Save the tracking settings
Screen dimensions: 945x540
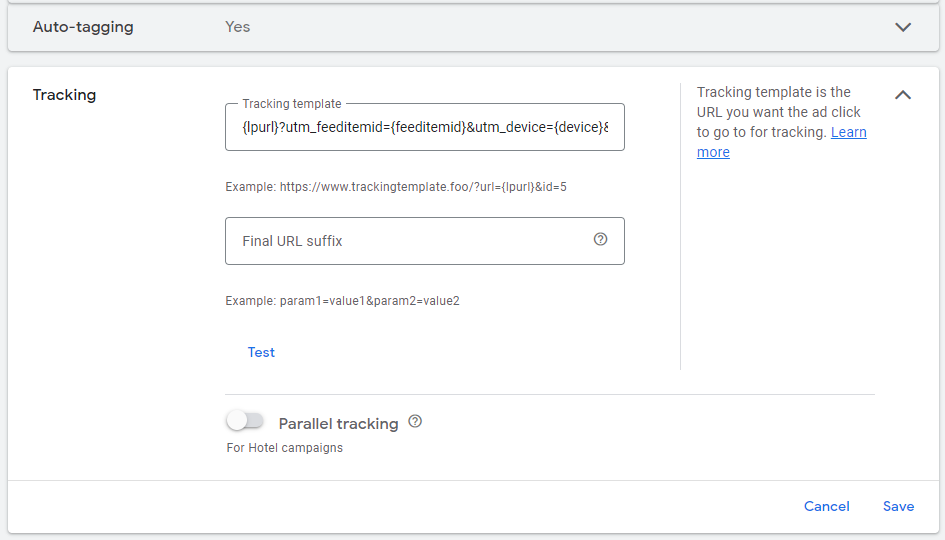click(898, 506)
